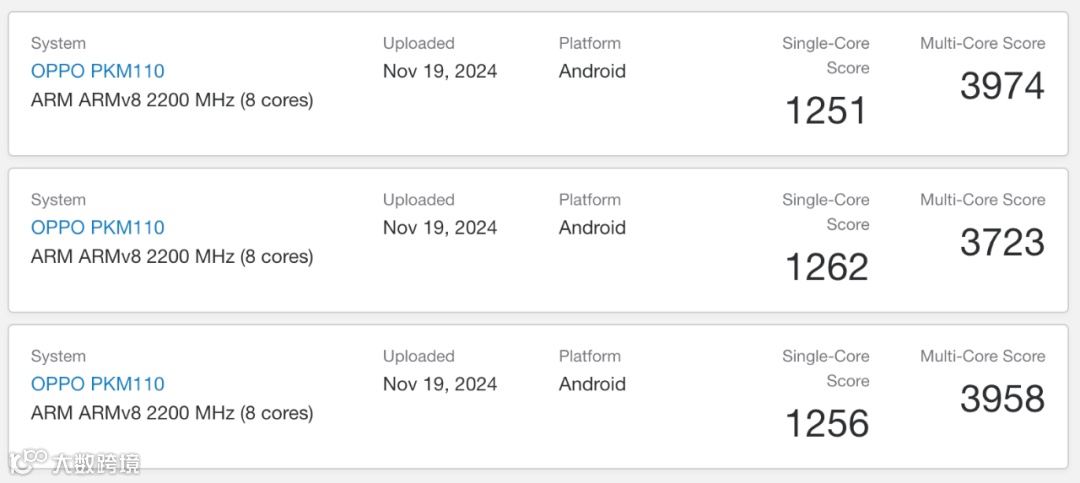Click Android platform in the 1256 result
1080x483 pixels.
(x=592, y=384)
